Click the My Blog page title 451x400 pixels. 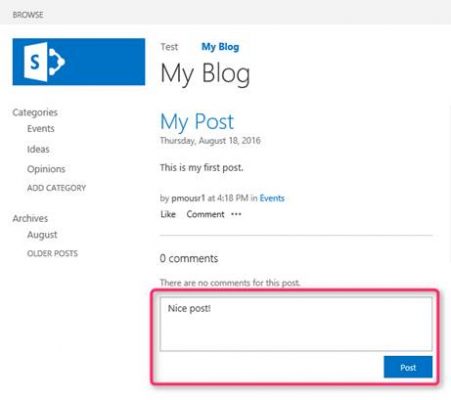205,73
